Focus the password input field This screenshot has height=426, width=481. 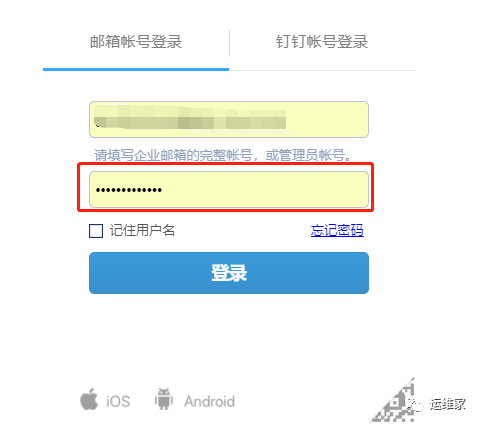(x=229, y=189)
